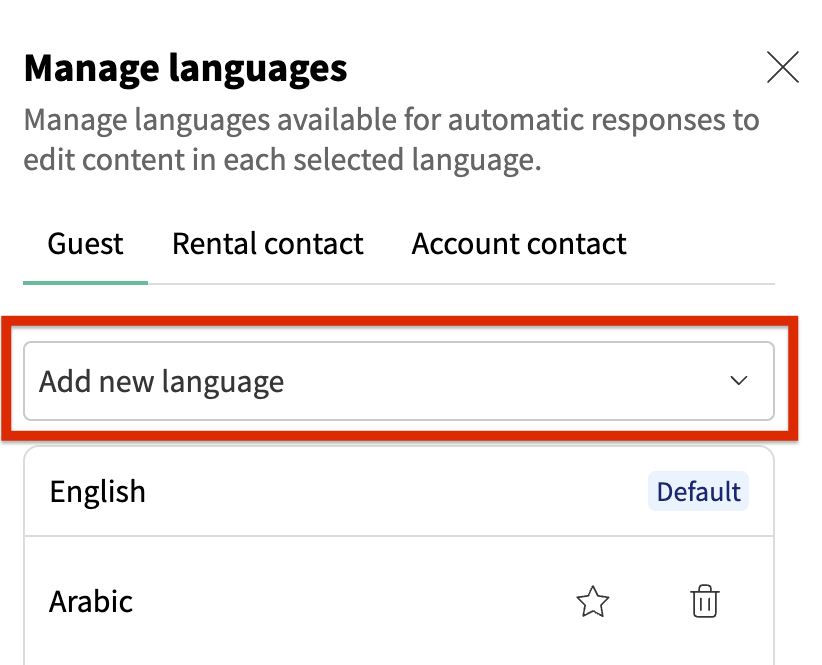Click empty space between Arabic and star
This screenshot has width=822, height=665.
[350, 602]
